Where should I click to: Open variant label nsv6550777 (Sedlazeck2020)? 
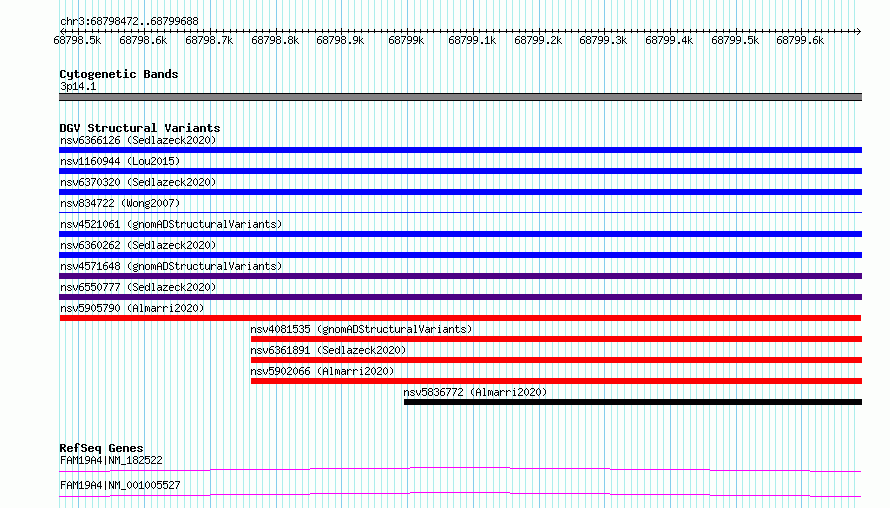[138, 287]
